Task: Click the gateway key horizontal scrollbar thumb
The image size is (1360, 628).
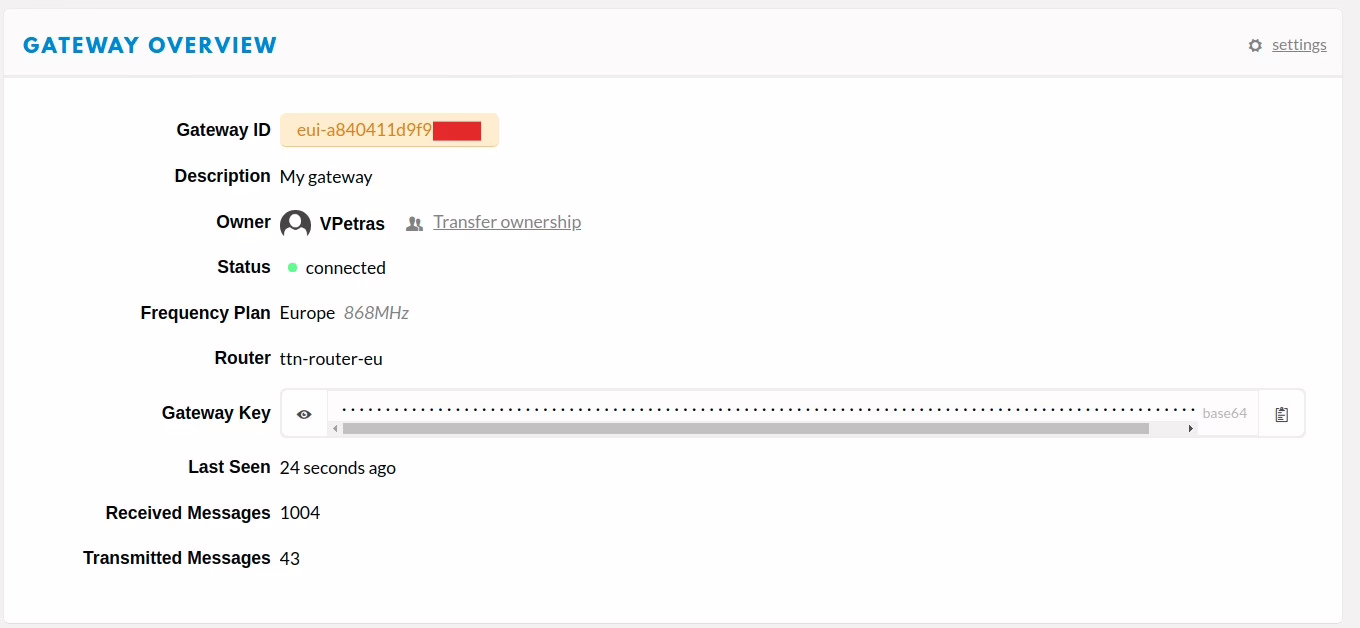Action: coord(745,428)
